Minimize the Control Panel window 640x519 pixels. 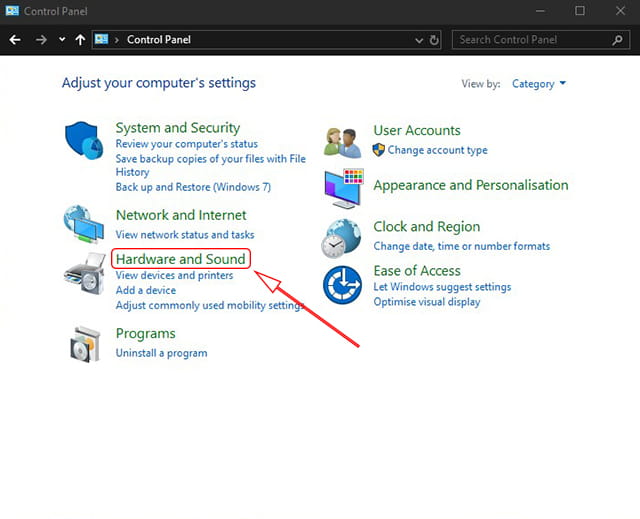click(540, 11)
